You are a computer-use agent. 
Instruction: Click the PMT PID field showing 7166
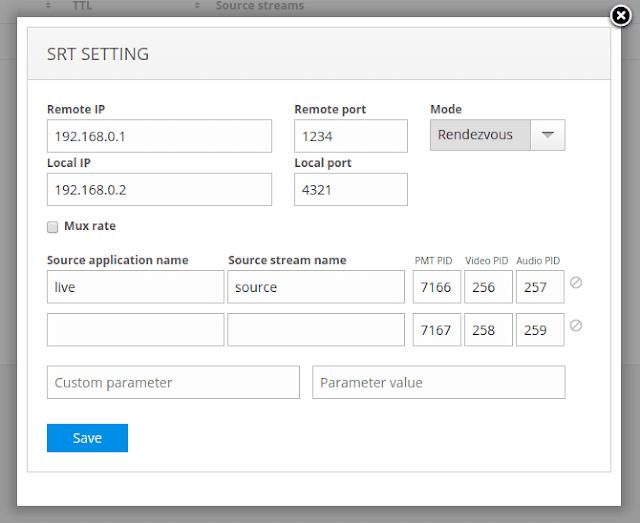[437, 287]
